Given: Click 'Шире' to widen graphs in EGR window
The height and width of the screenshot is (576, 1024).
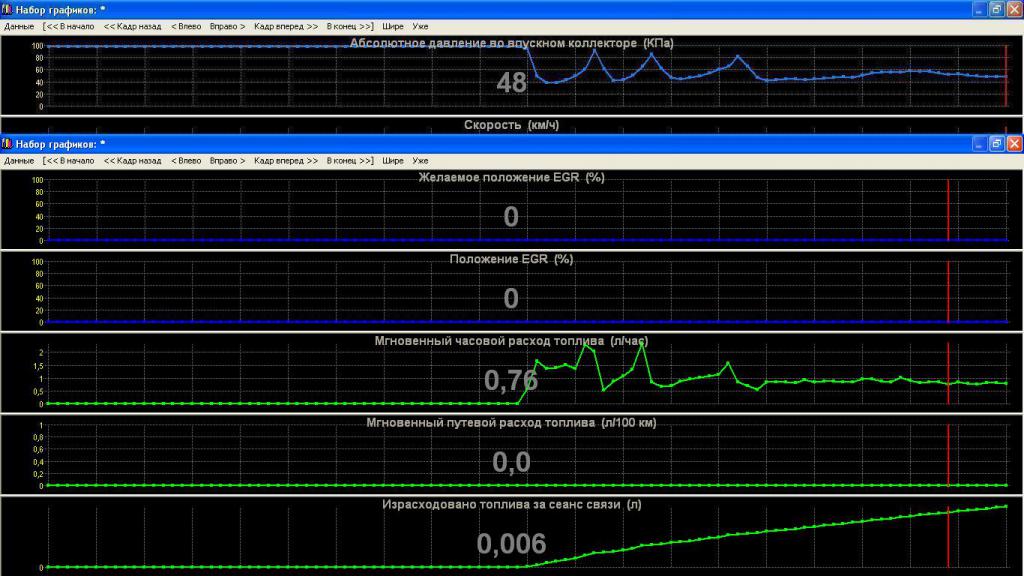Looking at the screenshot, I should pos(393,160).
